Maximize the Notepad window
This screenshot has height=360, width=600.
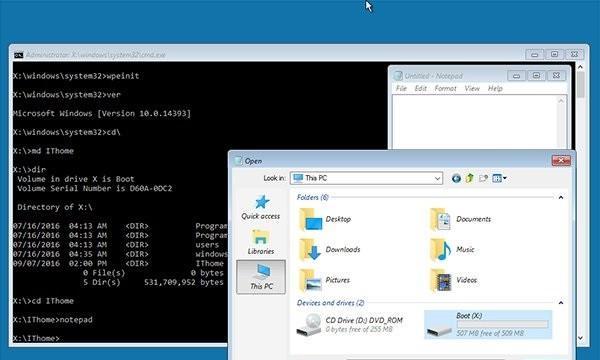tap(536, 76)
